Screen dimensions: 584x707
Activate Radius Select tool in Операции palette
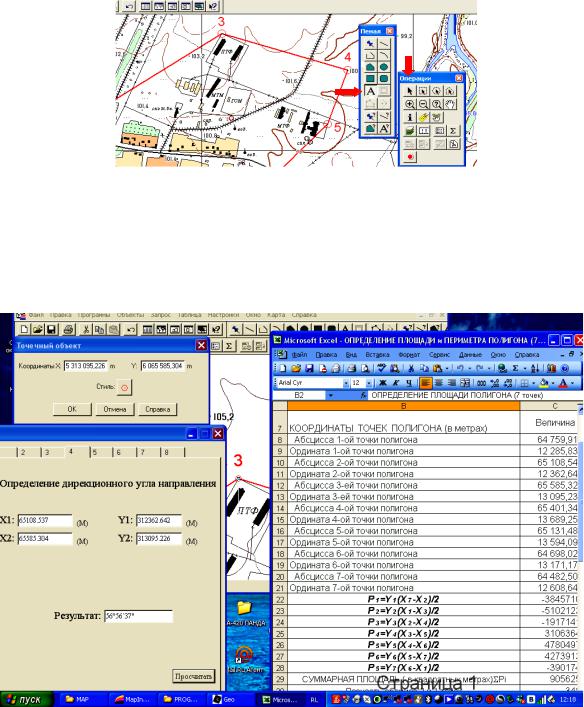click(x=437, y=91)
